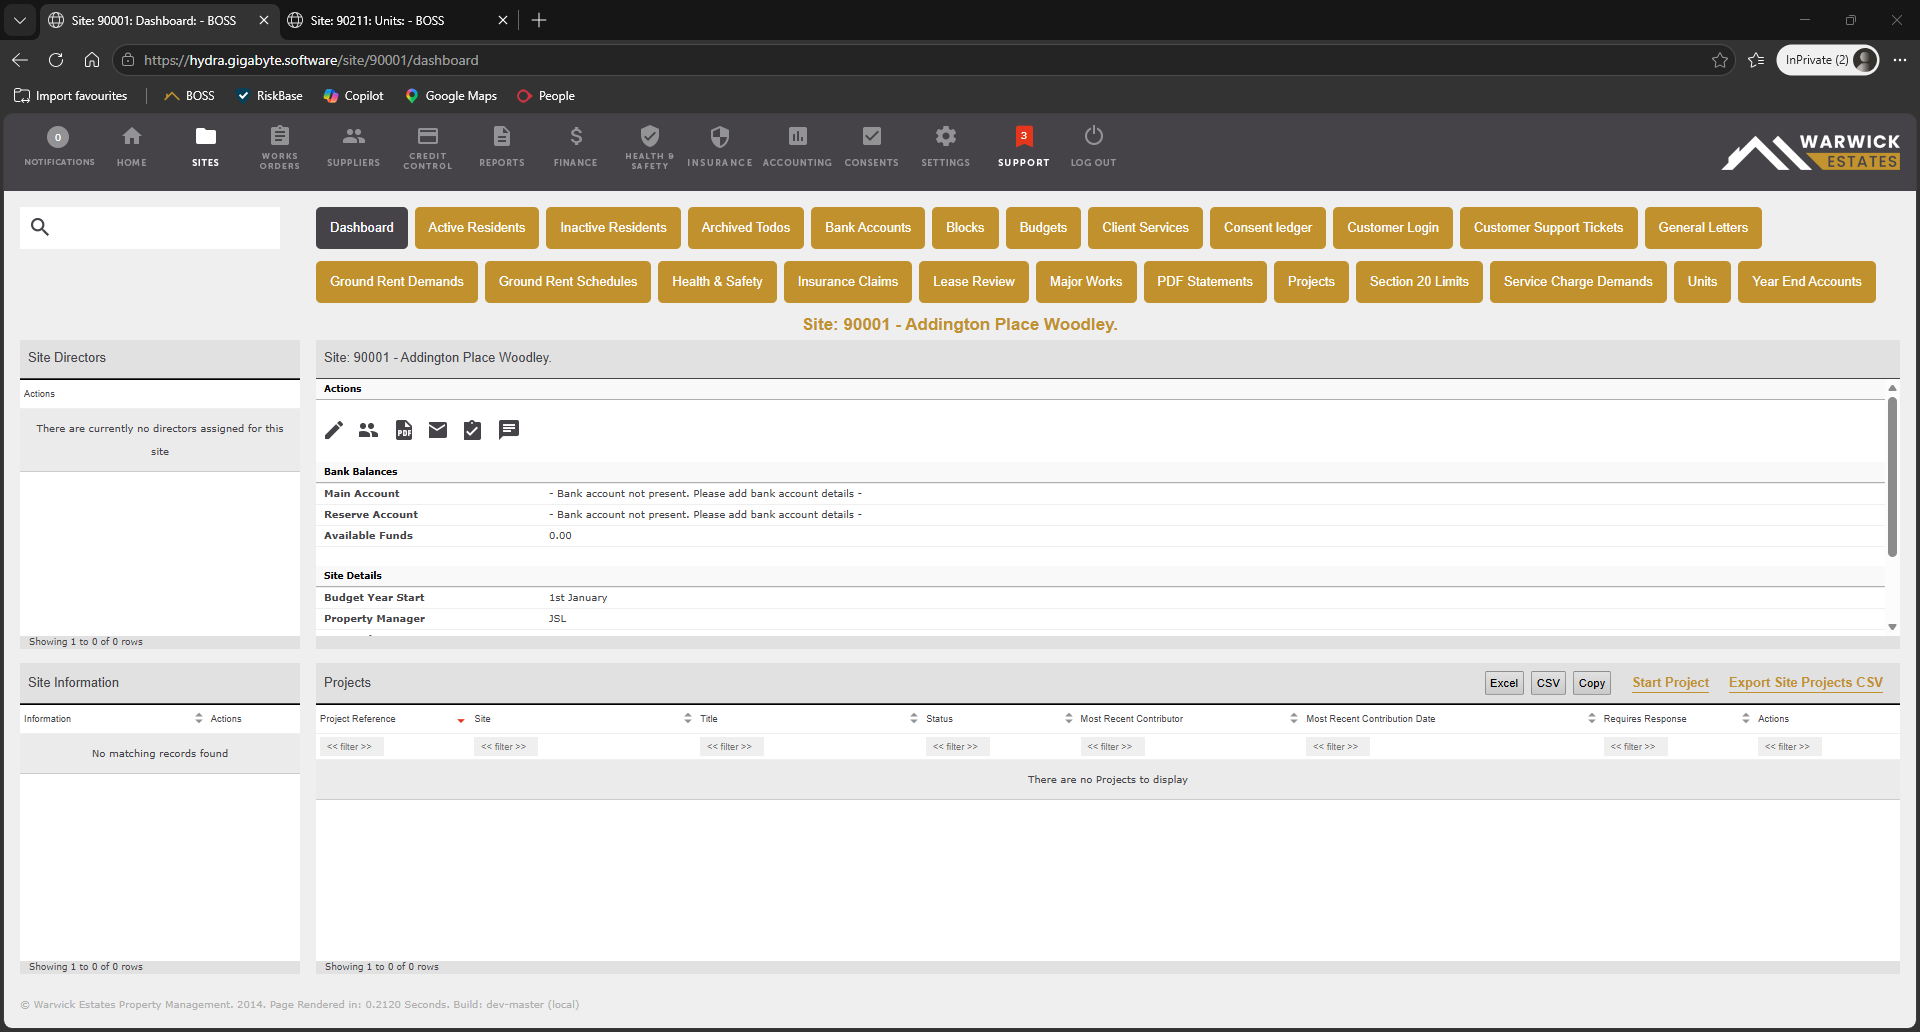Click the comment note icon in Actions
The width and height of the screenshot is (1920, 1032).
(x=509, y=430)
